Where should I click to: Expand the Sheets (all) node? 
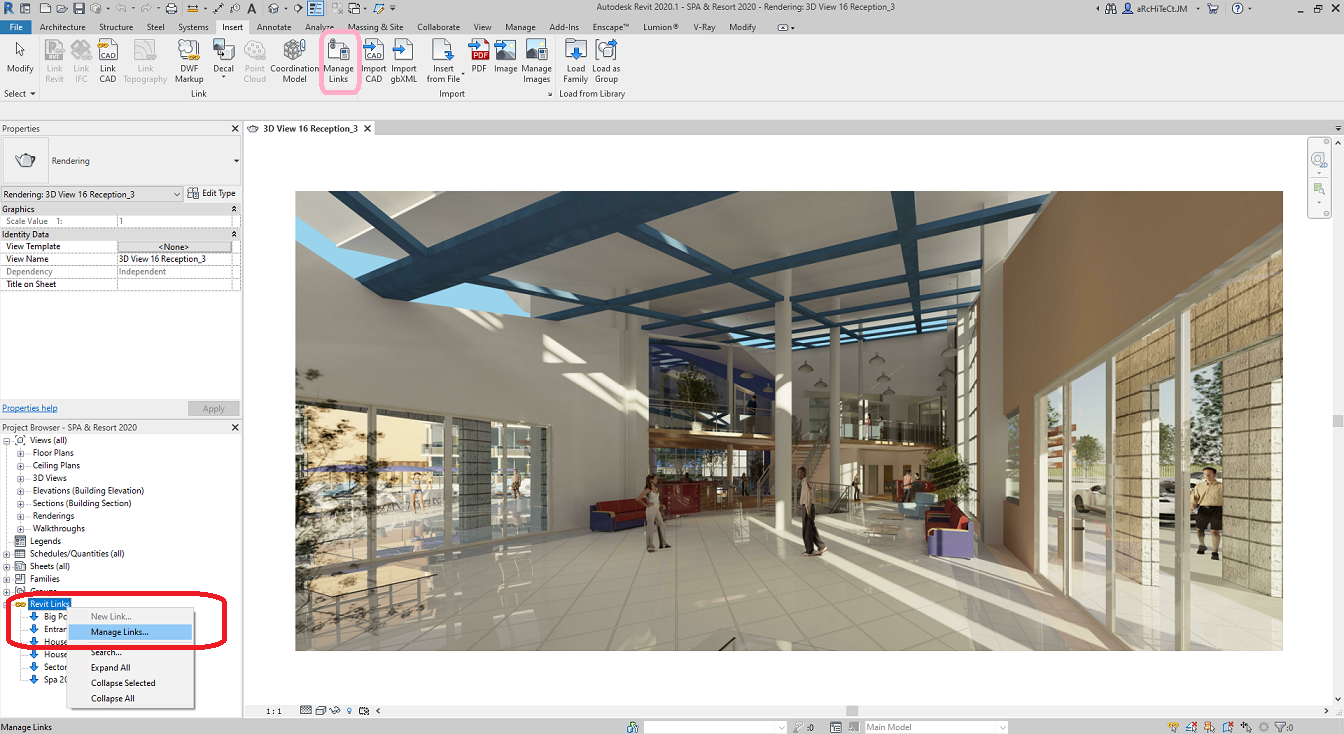pyautogui.click(x=8, y=566)
